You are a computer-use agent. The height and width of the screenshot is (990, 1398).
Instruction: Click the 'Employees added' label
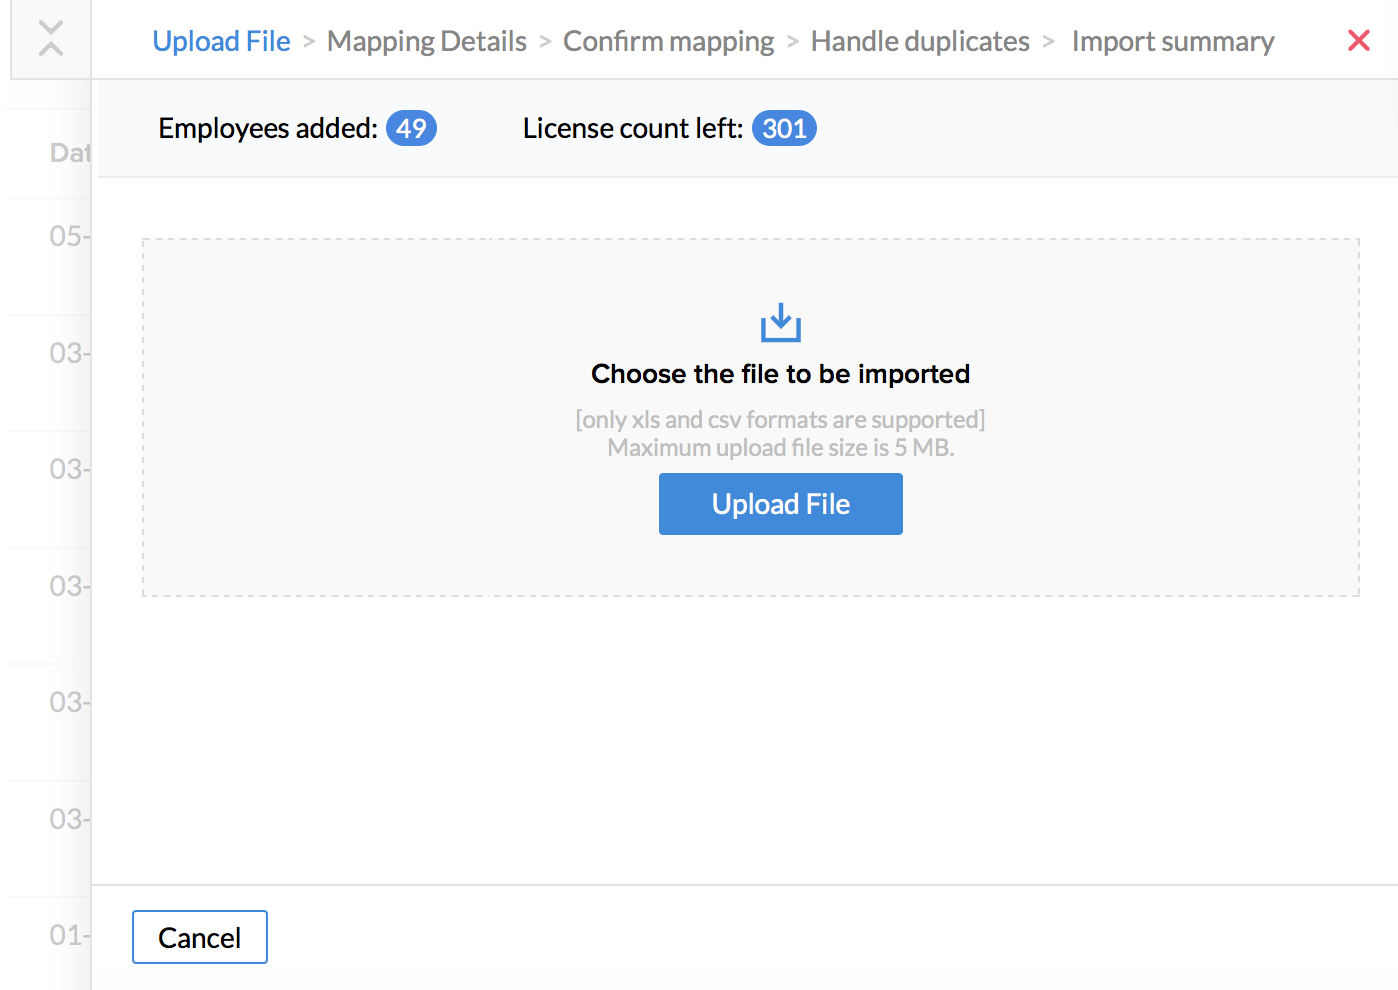(x=267, y=128)
